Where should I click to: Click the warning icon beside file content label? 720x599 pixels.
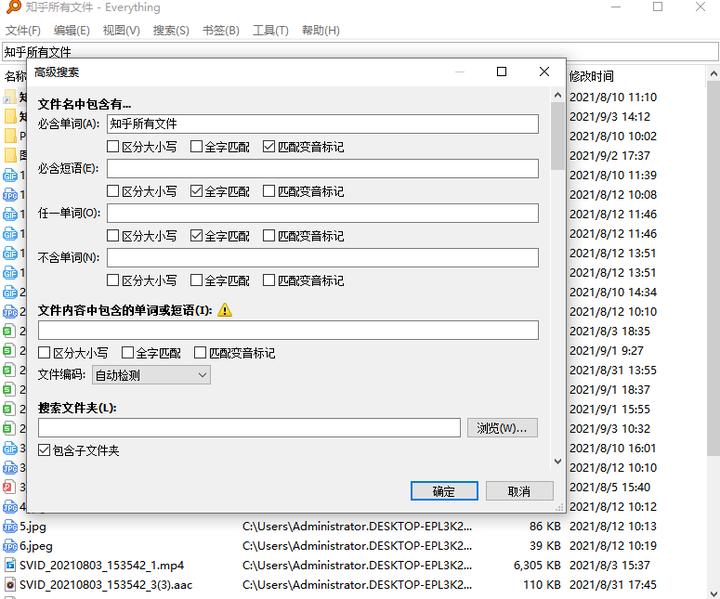tap(225, 310)
